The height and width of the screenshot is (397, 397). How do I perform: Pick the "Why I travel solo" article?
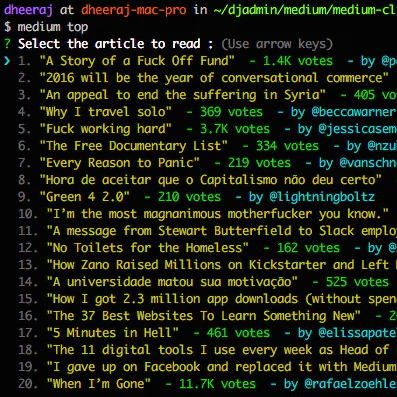(105, 112)
